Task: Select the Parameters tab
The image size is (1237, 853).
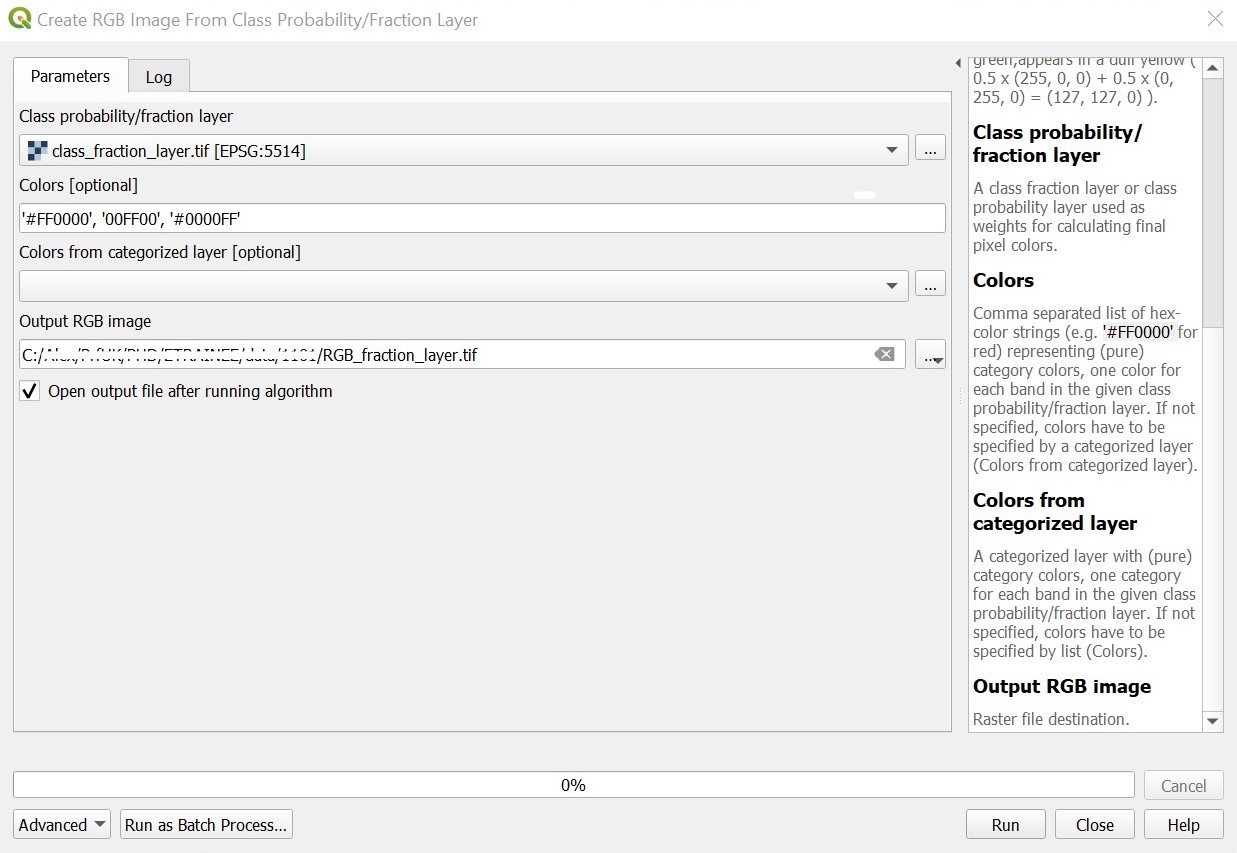Action: click(70, 76)
